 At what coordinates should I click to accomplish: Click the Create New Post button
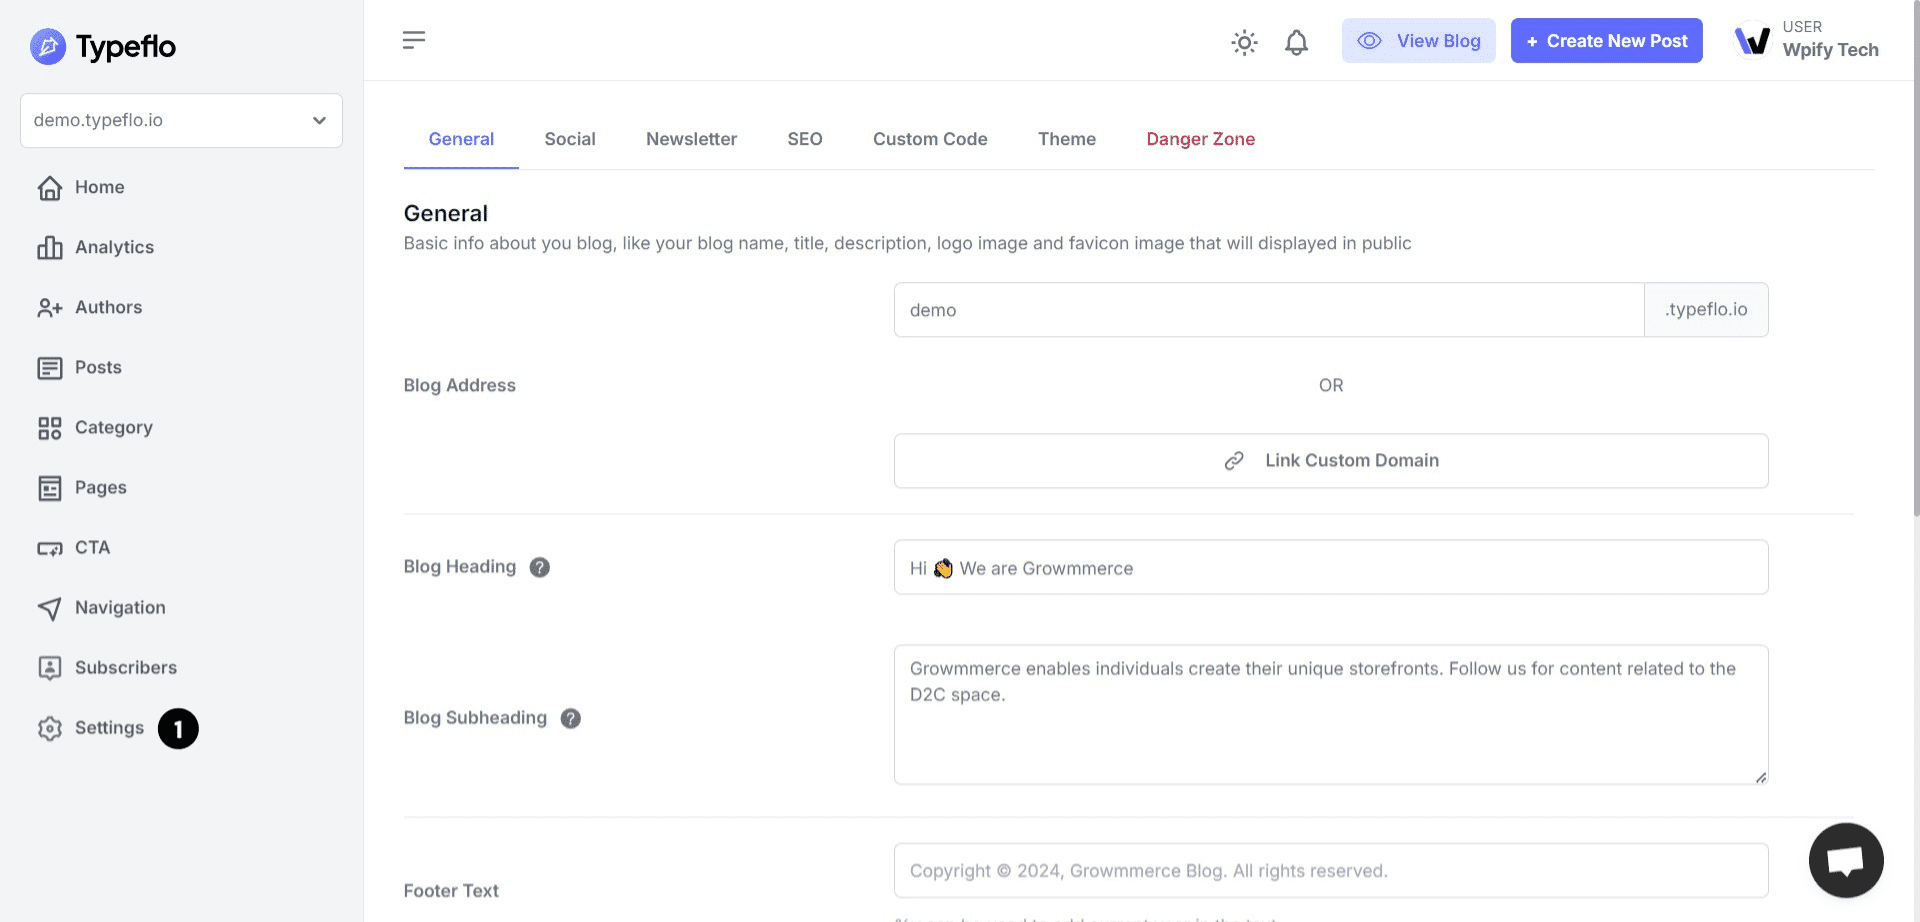[1606, 41]
